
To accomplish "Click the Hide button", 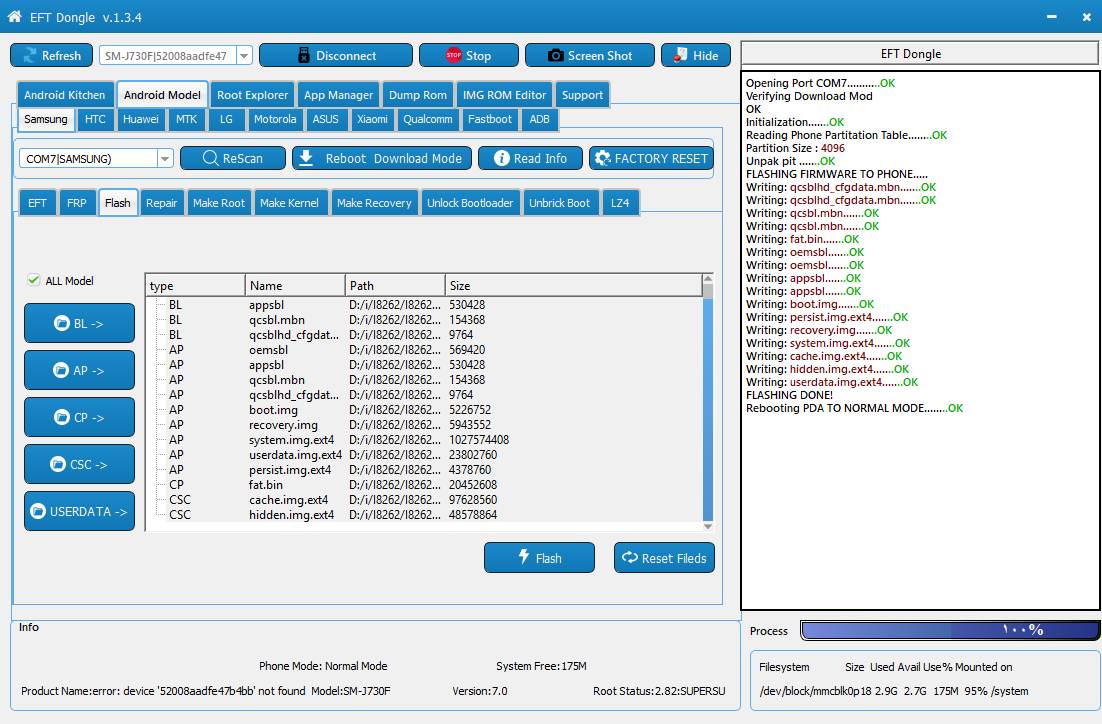I will coord(696,56).
